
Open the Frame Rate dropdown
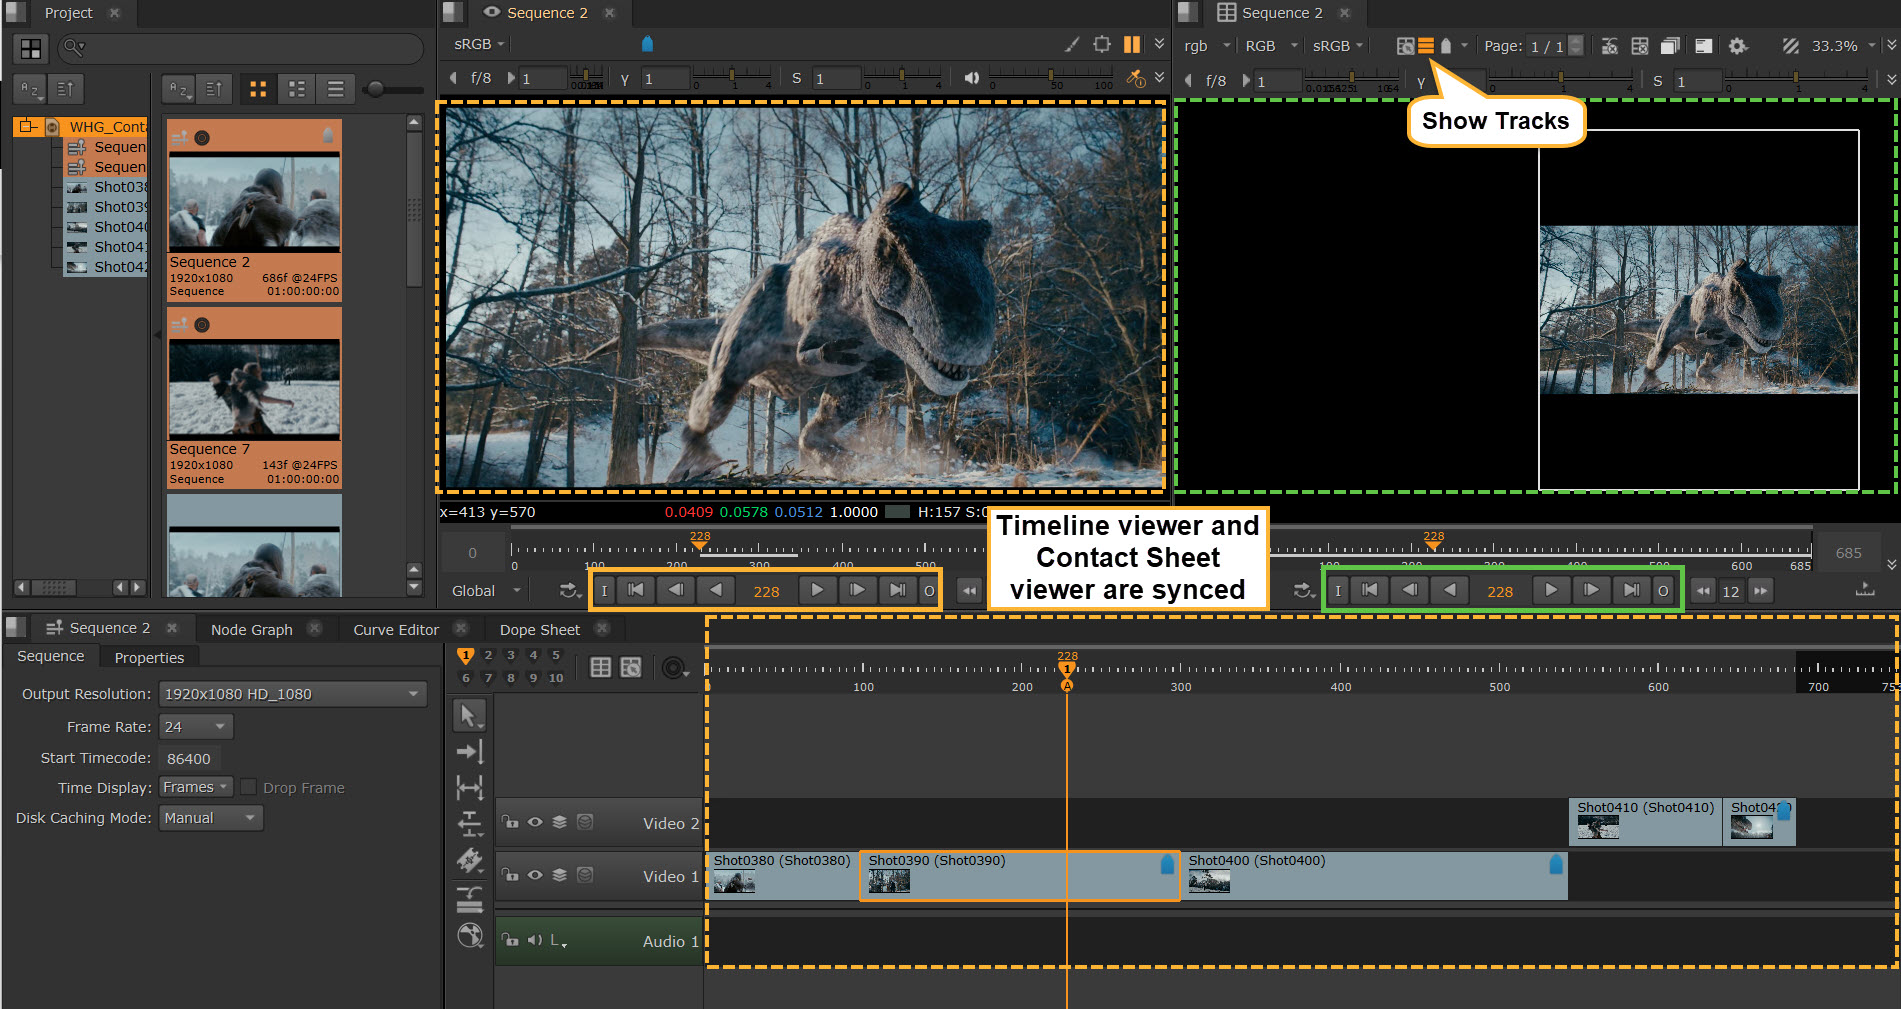point(196,727)
